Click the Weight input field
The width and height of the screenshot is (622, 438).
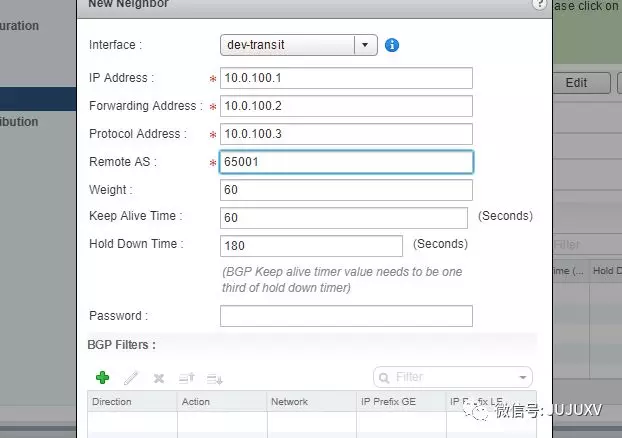[346, 190]
